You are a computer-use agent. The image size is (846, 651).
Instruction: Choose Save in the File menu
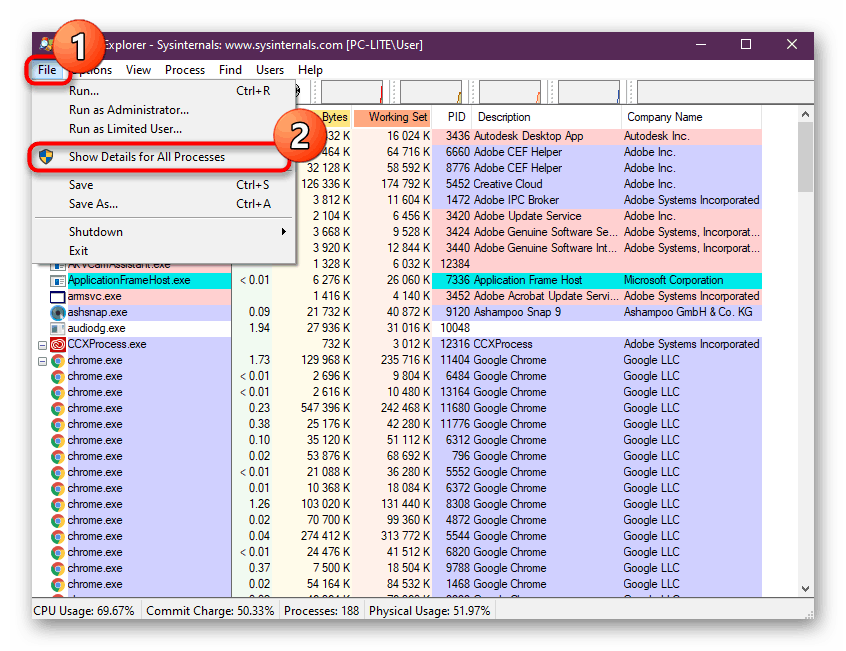(x=164, y=185)
